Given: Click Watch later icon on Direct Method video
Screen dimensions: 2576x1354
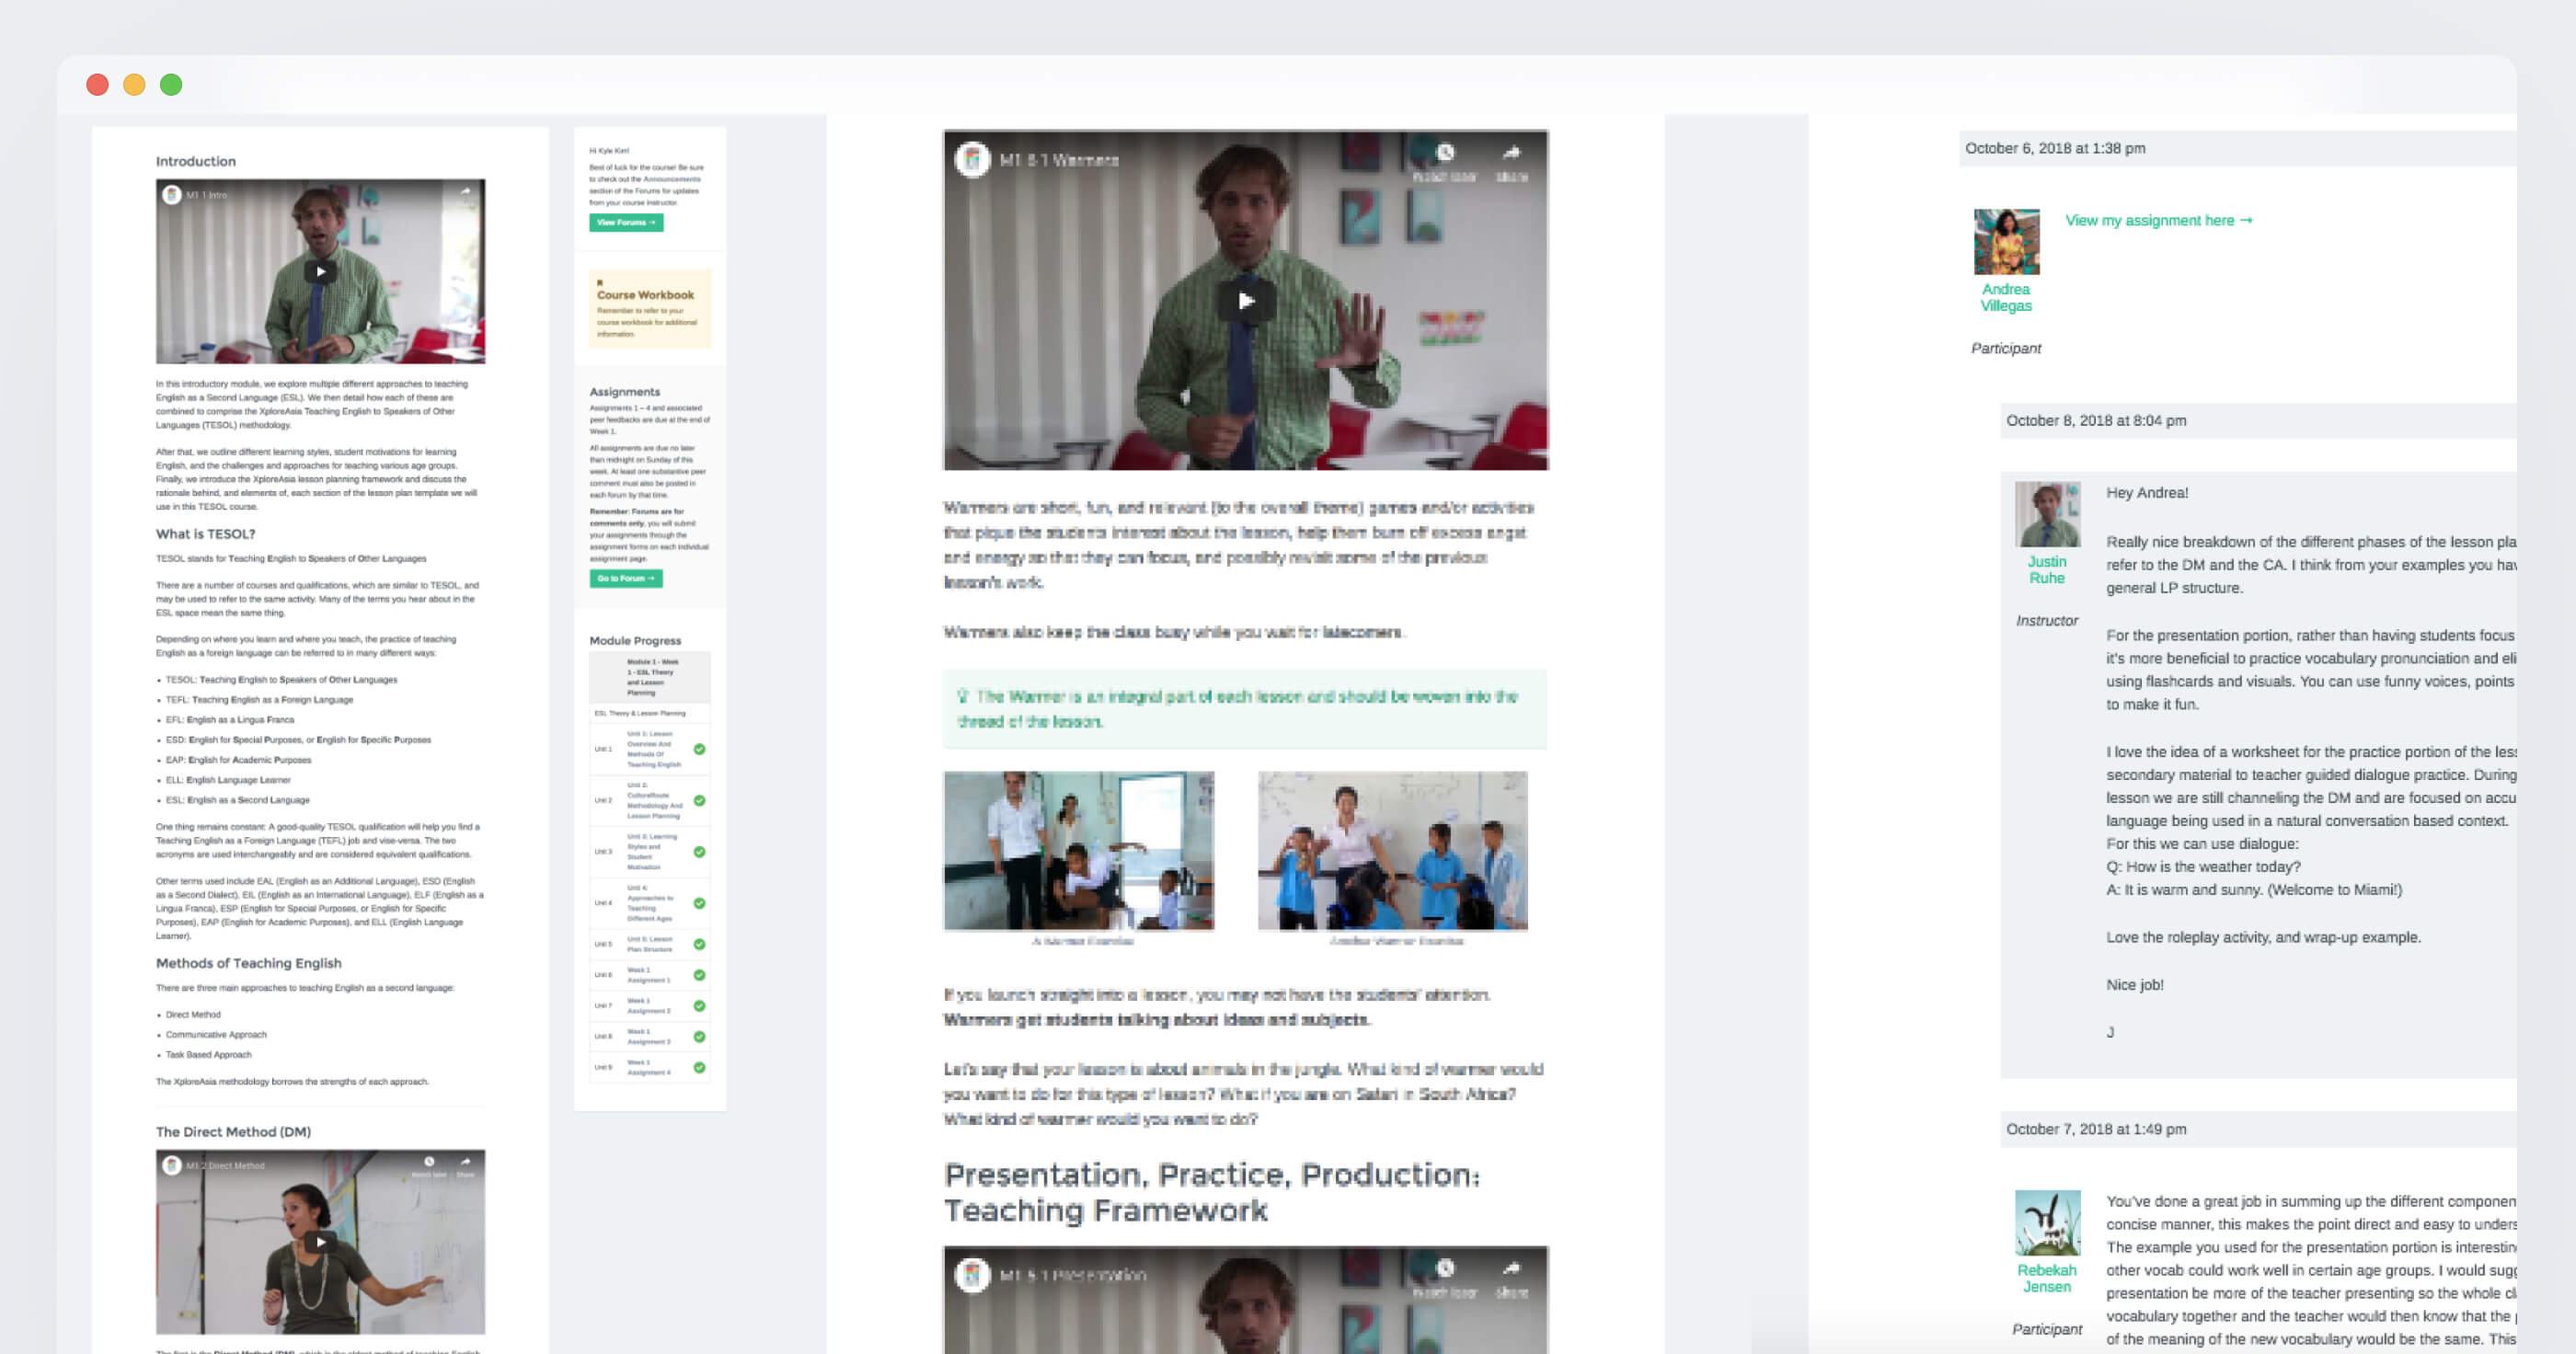Looking at the screenshot, I should pos(429,1162).
